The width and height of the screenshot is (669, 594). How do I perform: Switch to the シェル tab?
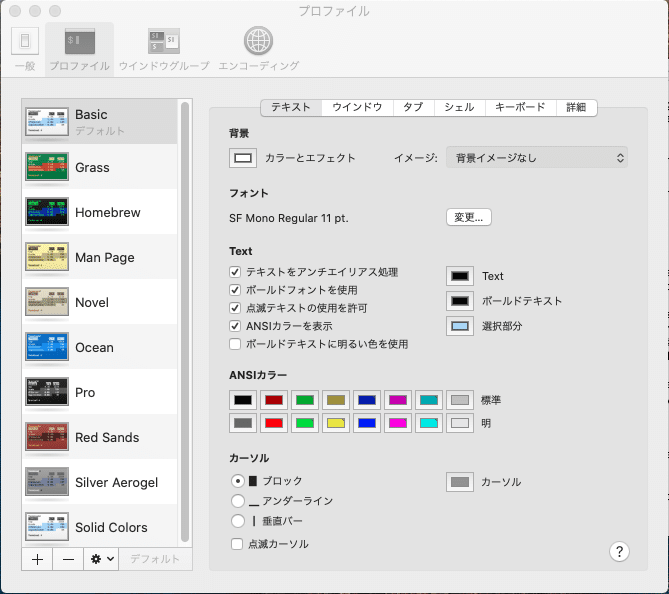pos(460,107)
